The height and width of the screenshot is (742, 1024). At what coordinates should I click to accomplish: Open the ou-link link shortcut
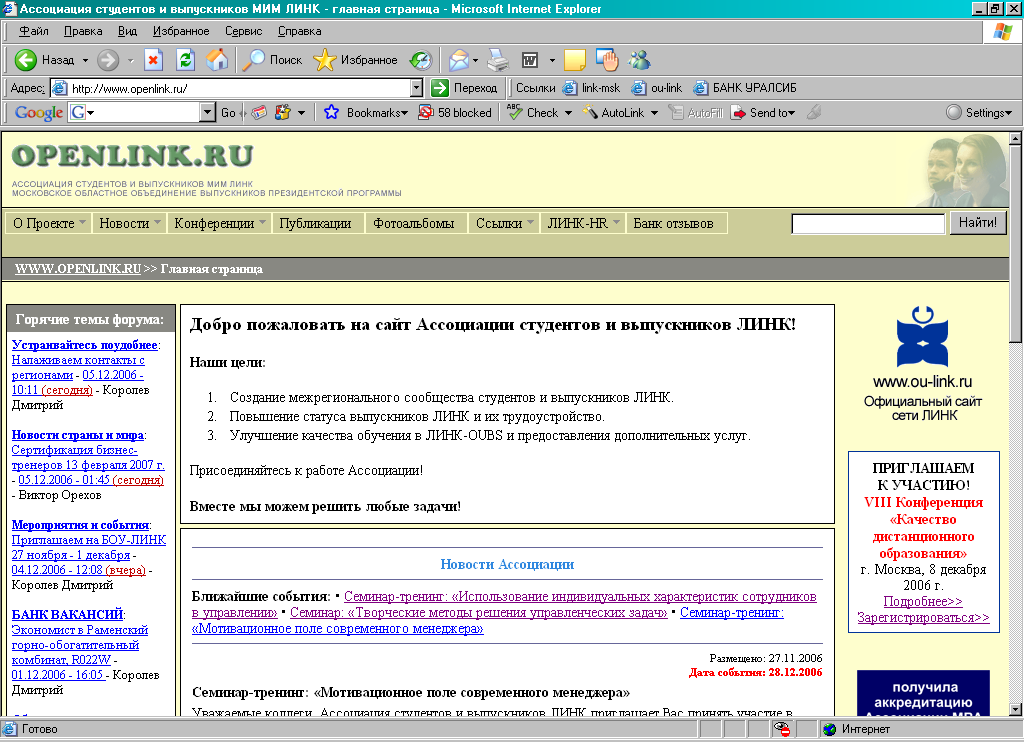coord(657,88)
